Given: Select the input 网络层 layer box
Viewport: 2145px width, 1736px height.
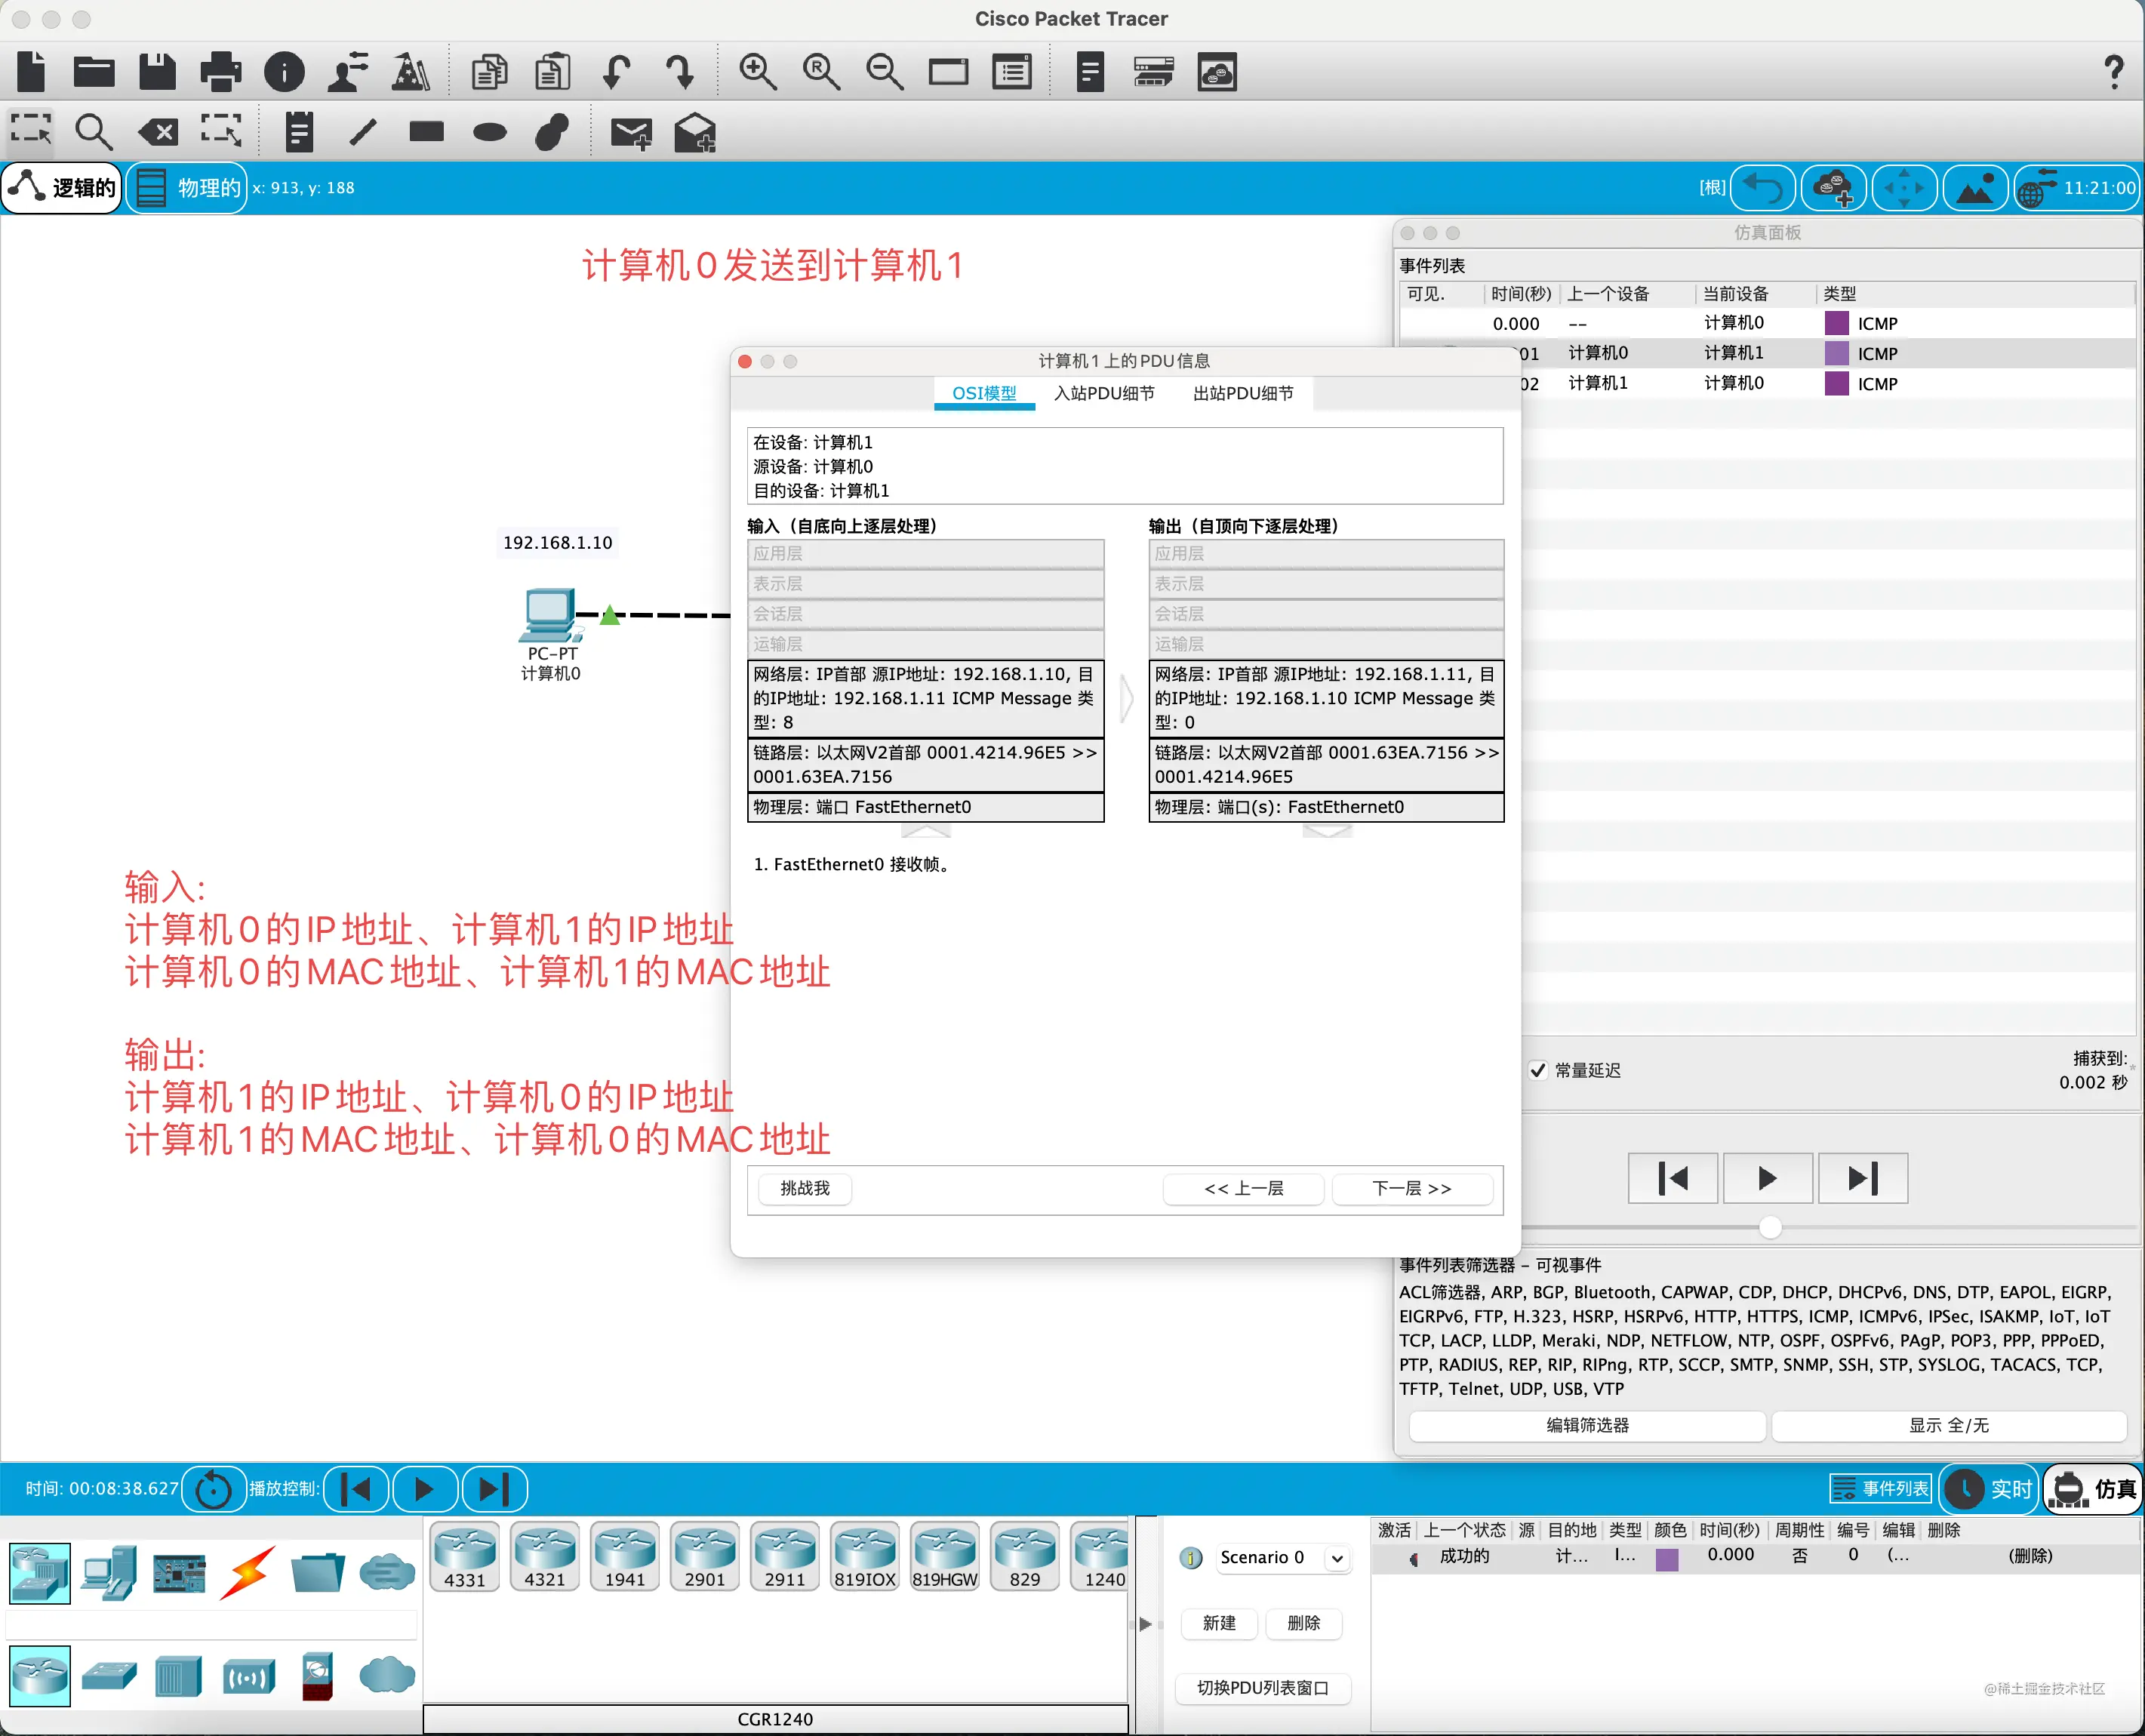Looking at the screenshot, I should coord(926,698).
